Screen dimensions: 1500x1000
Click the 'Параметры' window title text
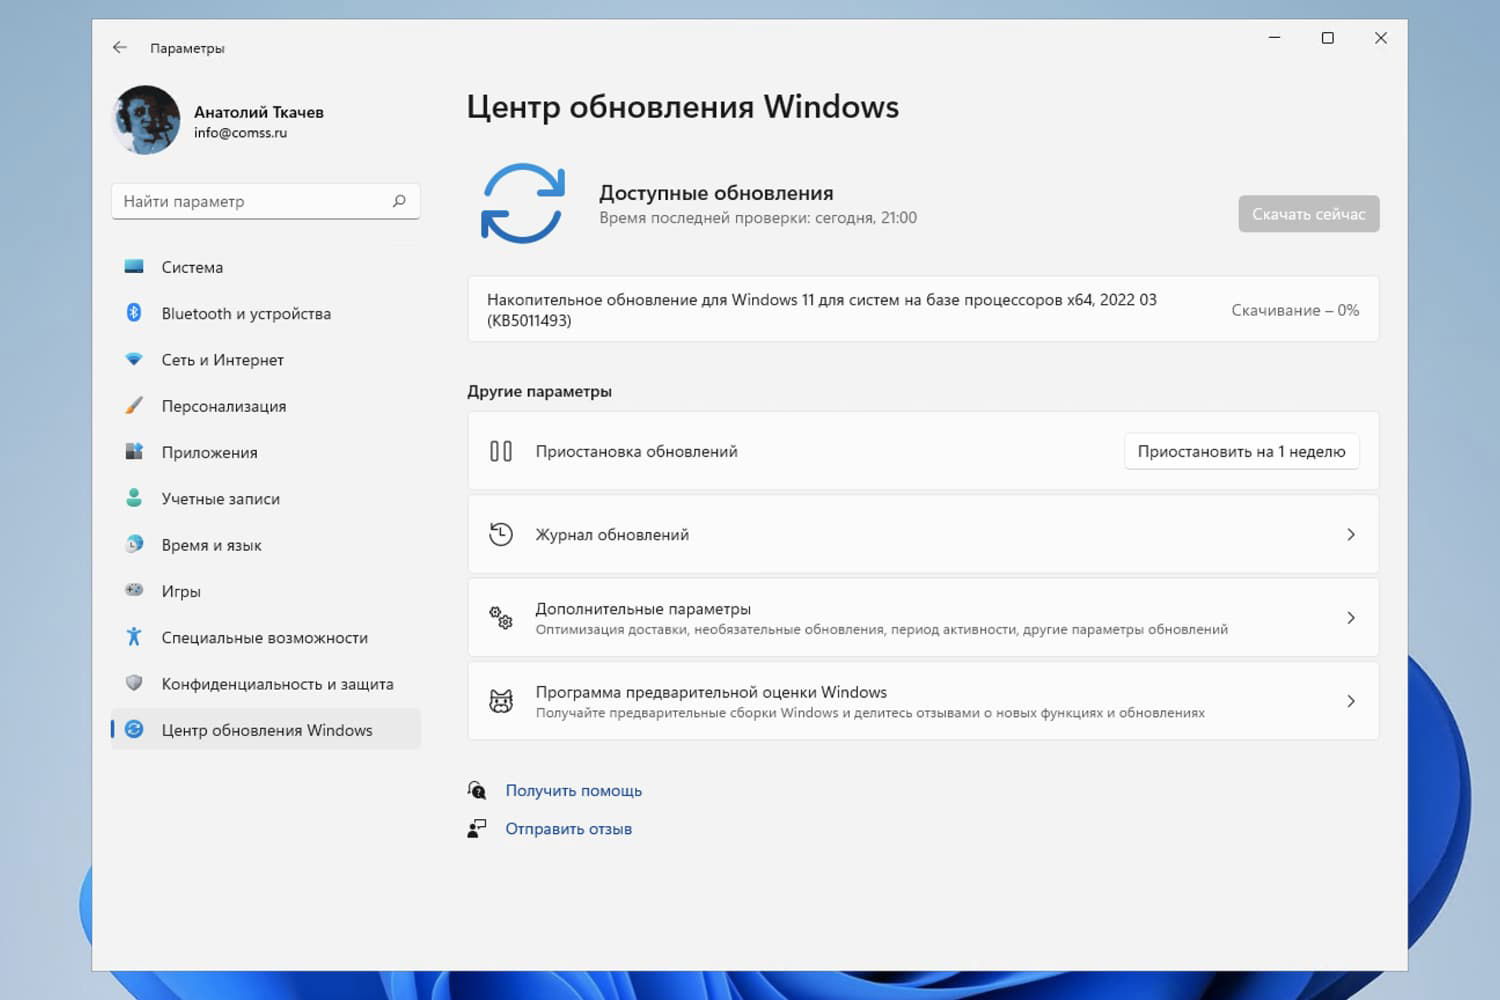tap(187, 48)
